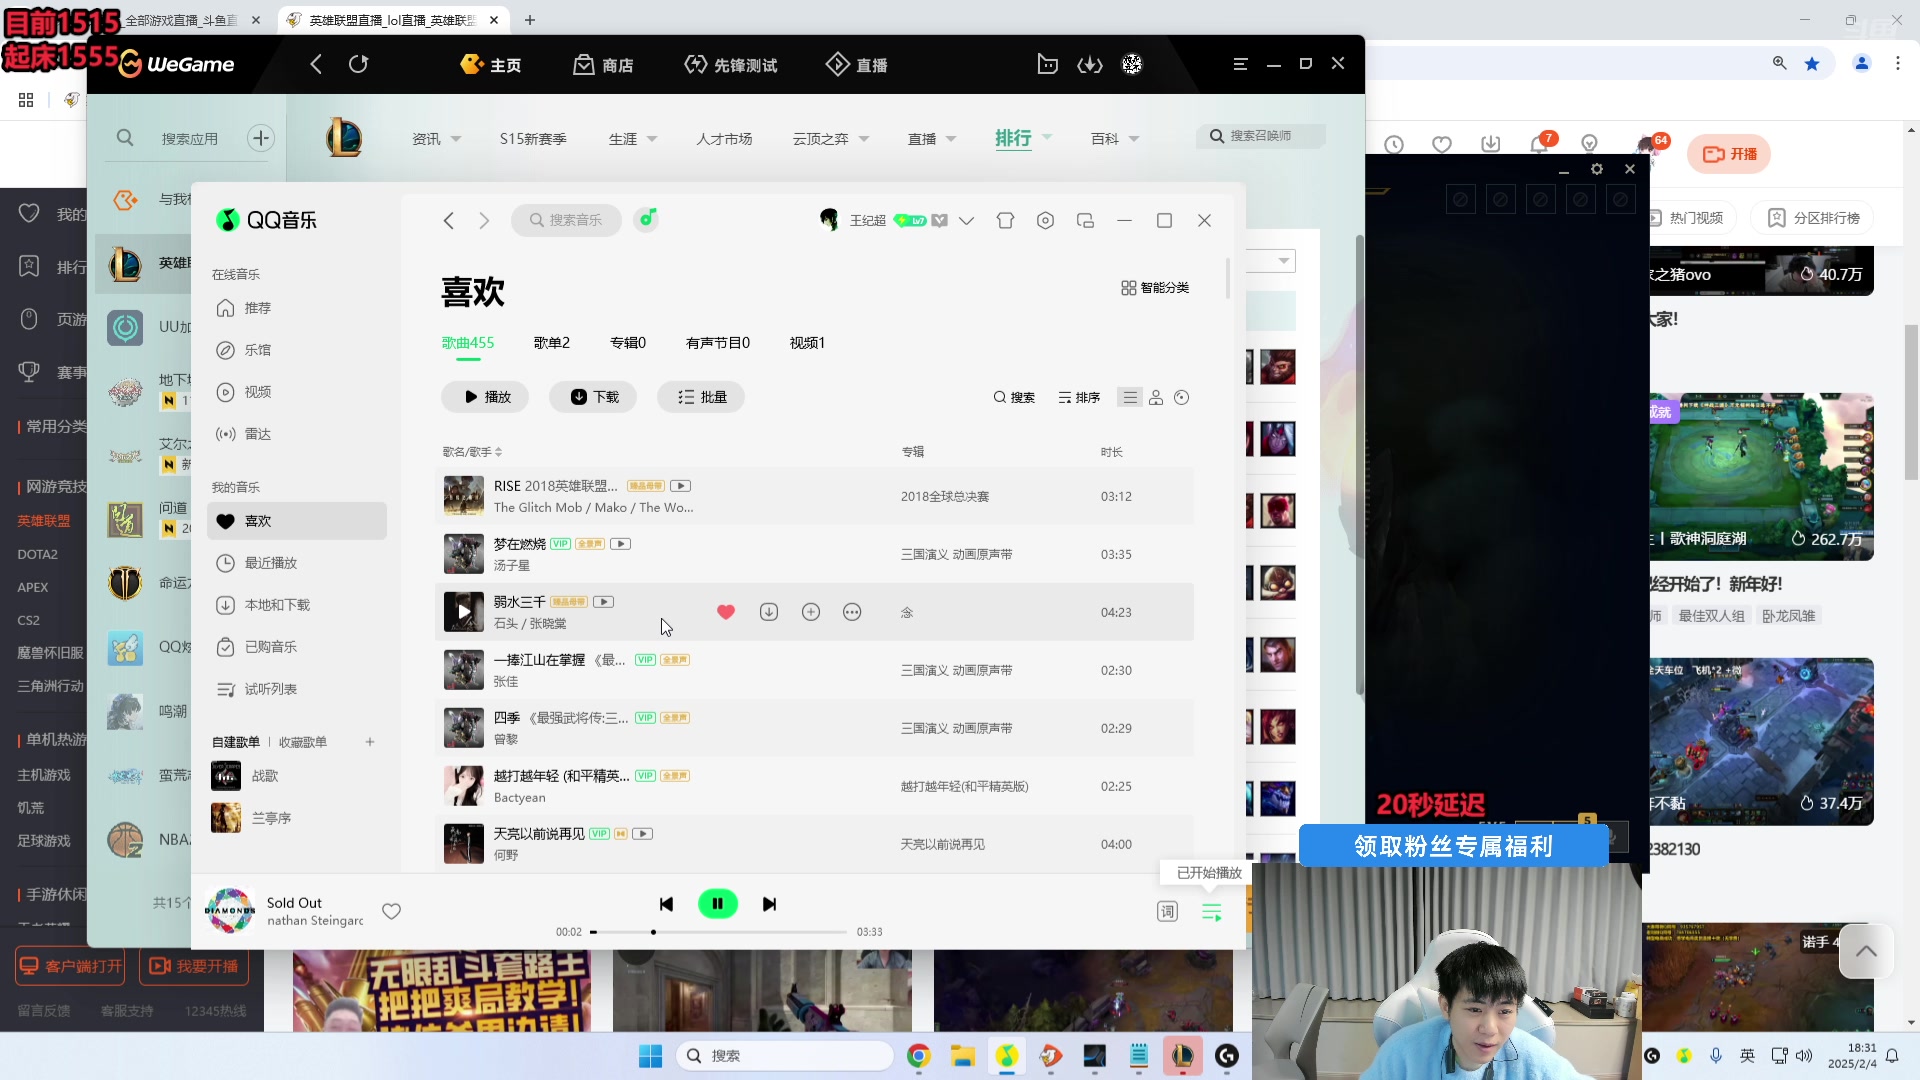Screen dimensions: 1920x1080
Task: Pause playback in QQ Music
Action: 717,904
